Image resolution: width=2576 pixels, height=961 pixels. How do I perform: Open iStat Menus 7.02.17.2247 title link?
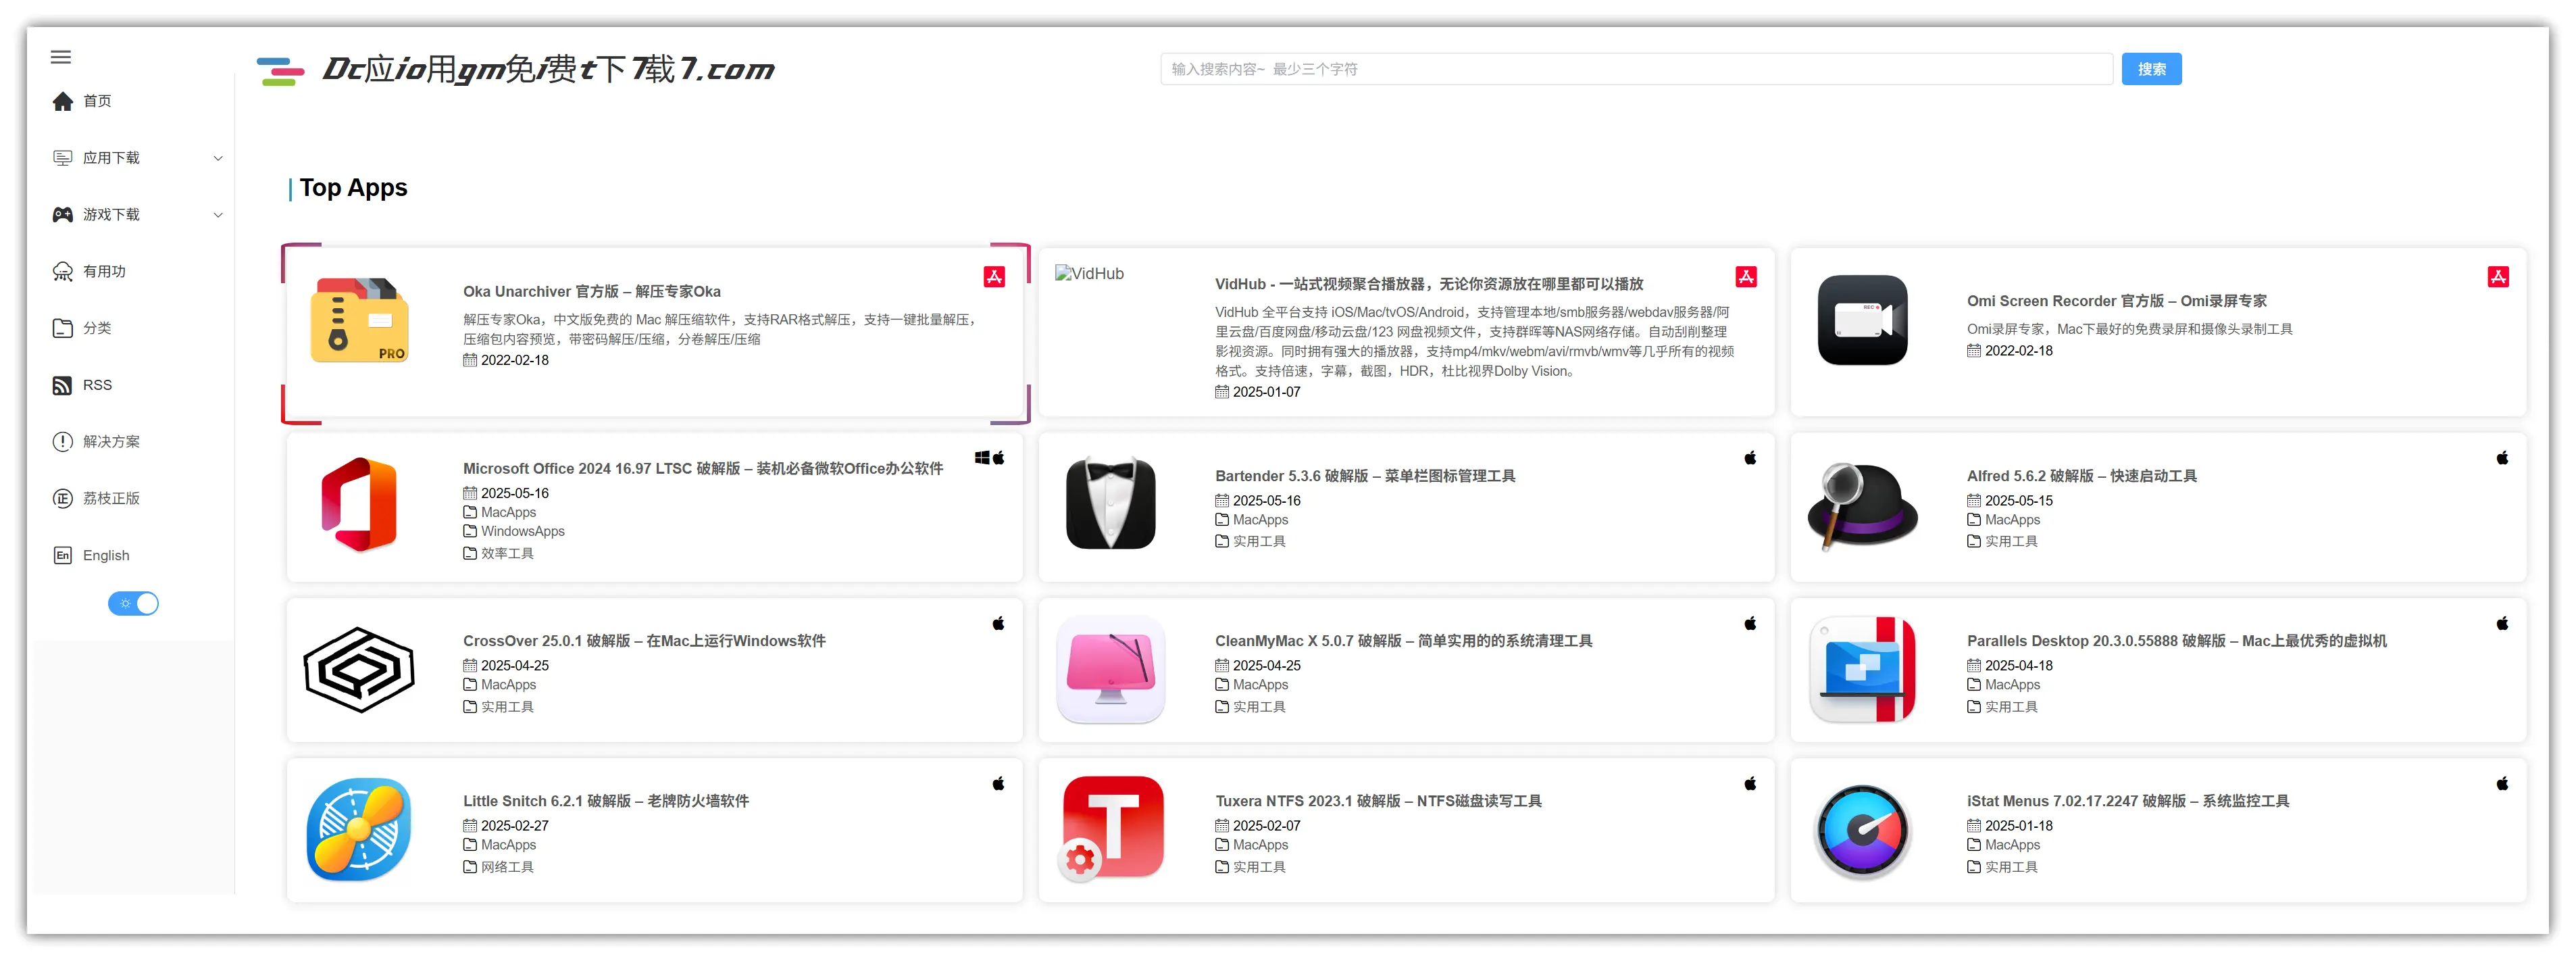coord(2128,801)
